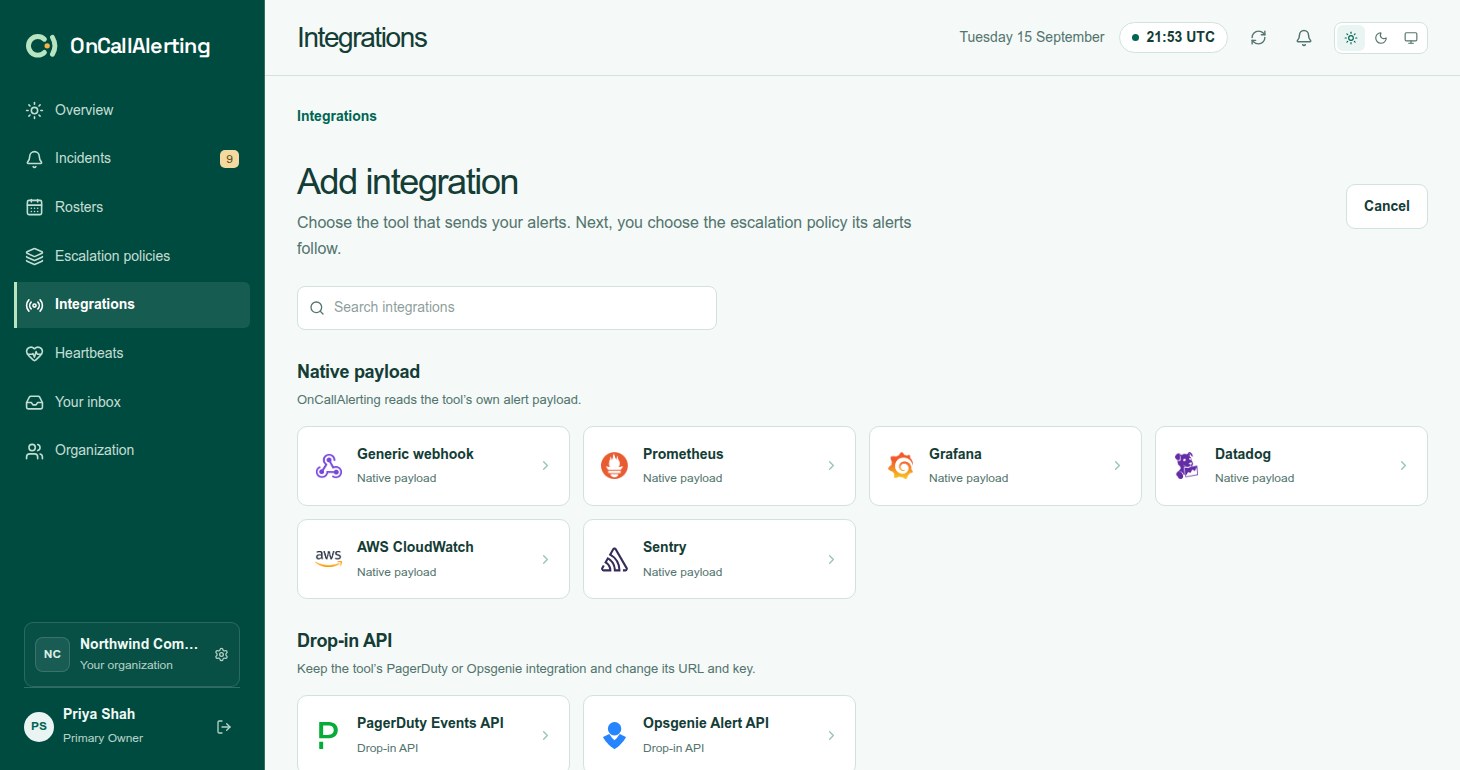This screenshot has height=770, width=1460.
Task: Click the chevron on Generic webhook card
Action: (545, 466)
